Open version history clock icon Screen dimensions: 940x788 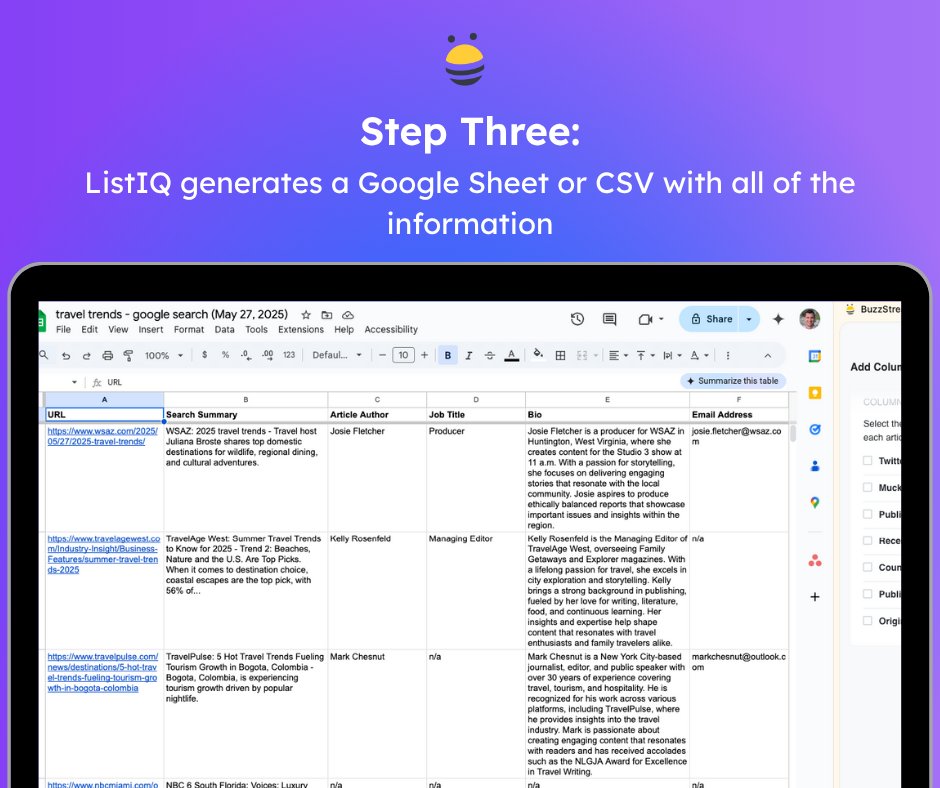[577, 319]
